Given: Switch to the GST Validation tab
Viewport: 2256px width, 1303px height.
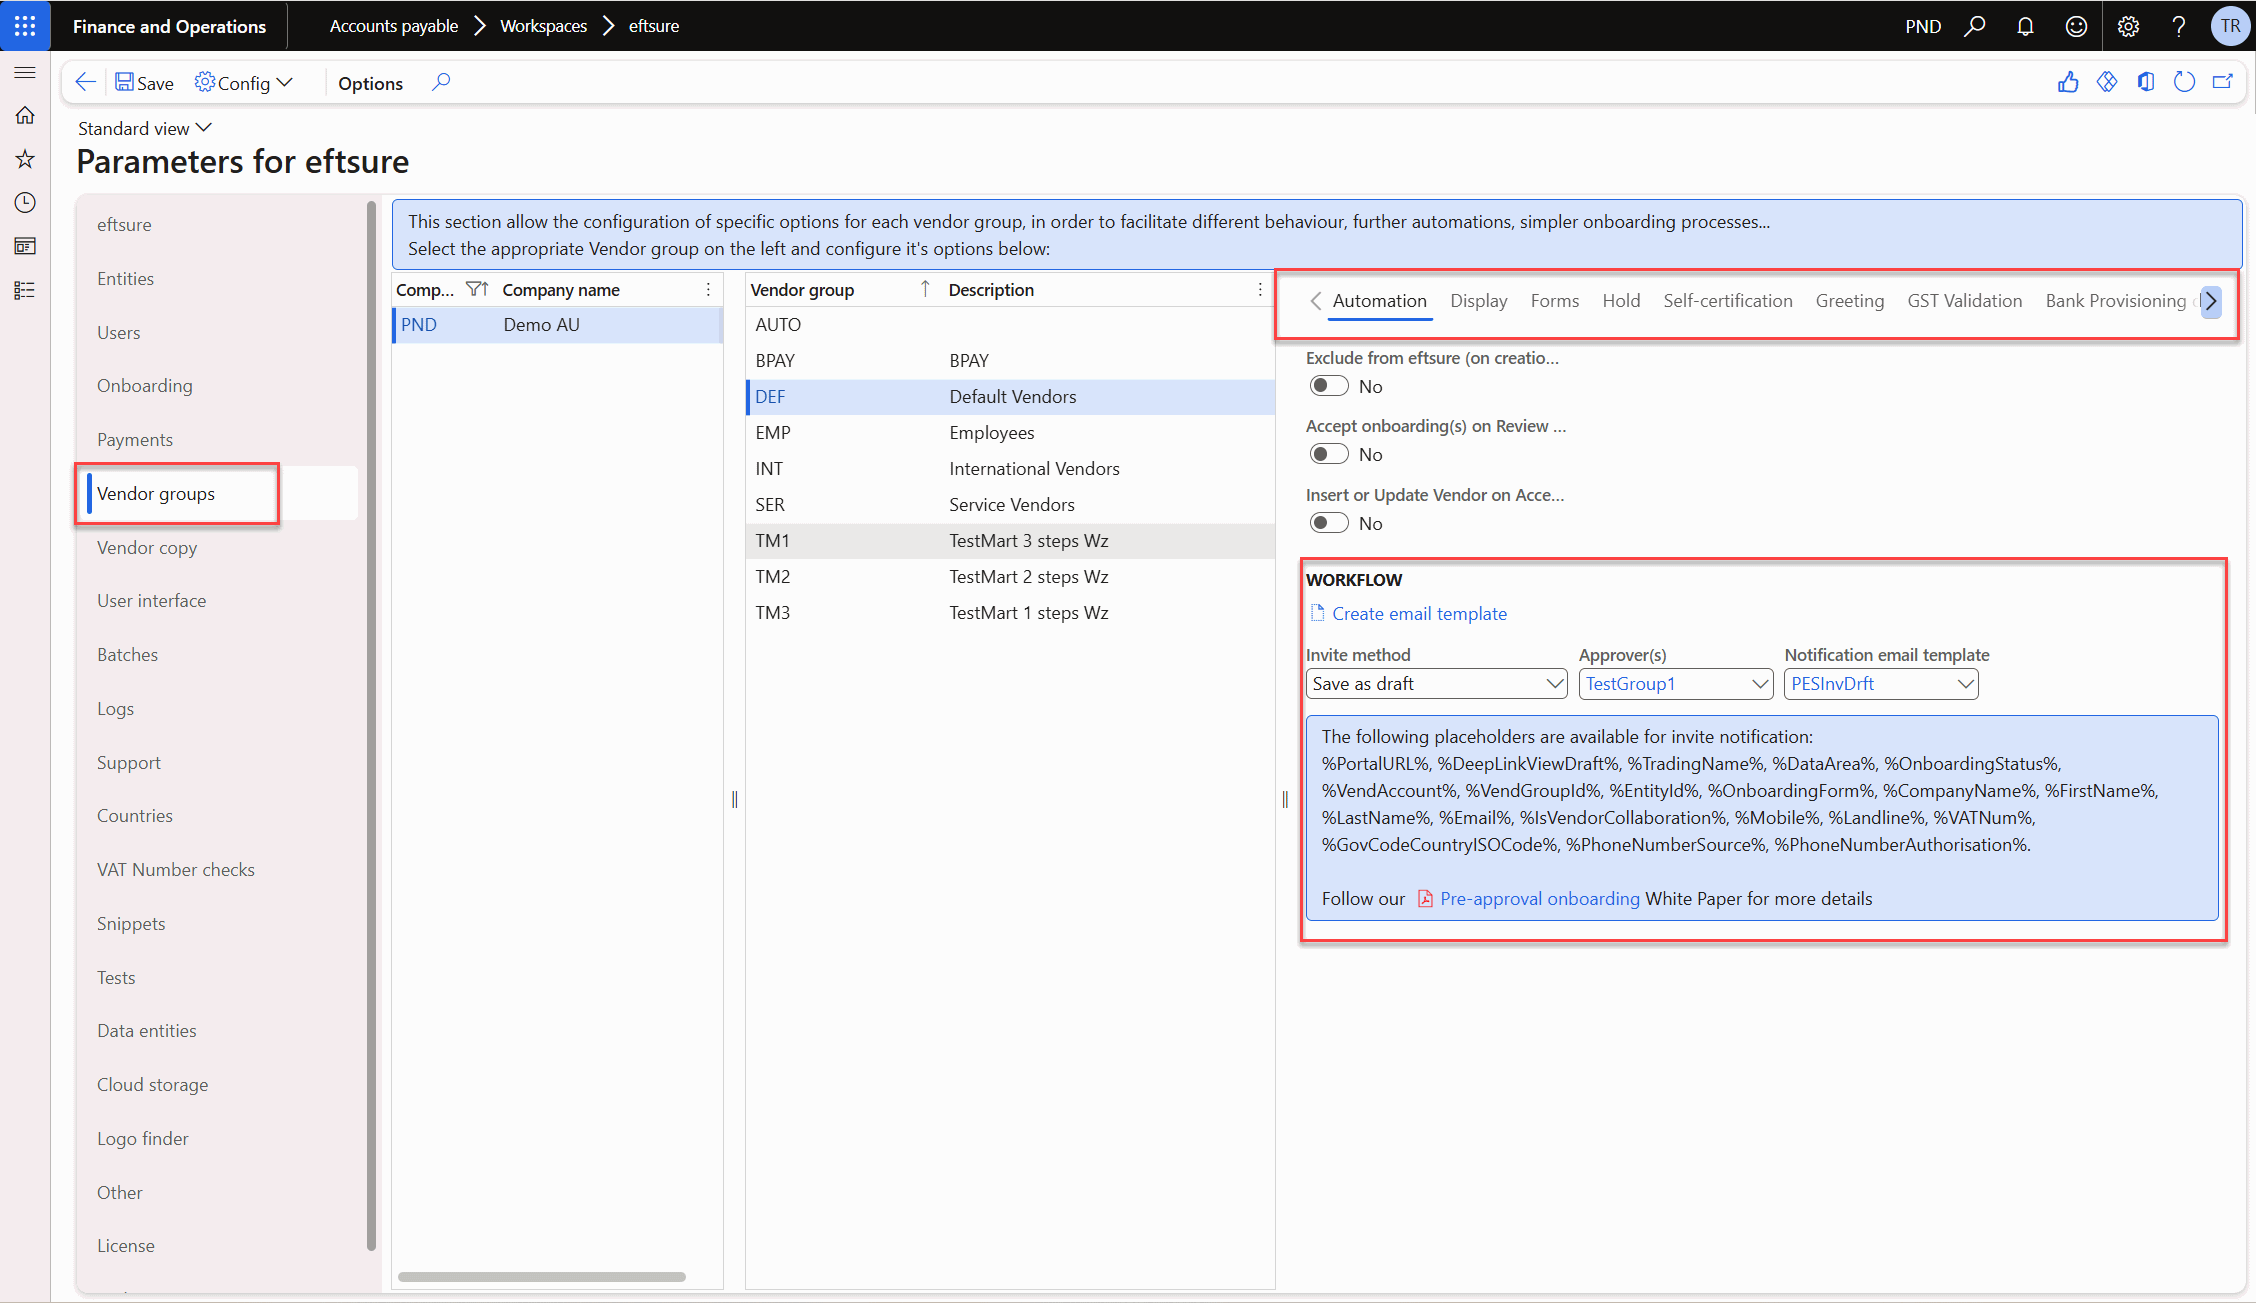Looking at the screenshot, I should click(x=1965, y=300).
